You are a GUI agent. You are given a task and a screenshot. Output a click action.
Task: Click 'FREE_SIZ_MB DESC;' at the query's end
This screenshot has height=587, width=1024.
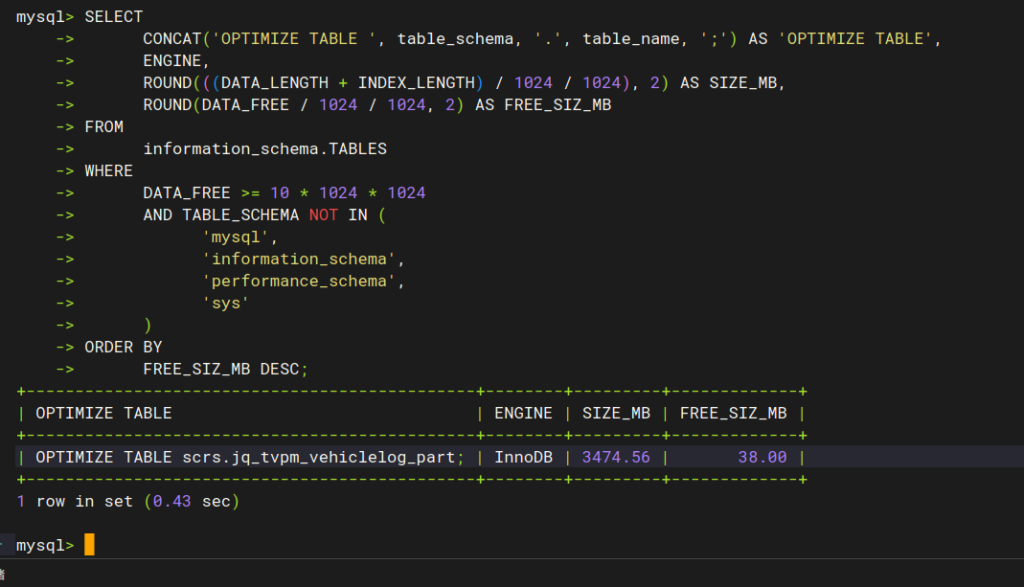[x=225, y=369]
